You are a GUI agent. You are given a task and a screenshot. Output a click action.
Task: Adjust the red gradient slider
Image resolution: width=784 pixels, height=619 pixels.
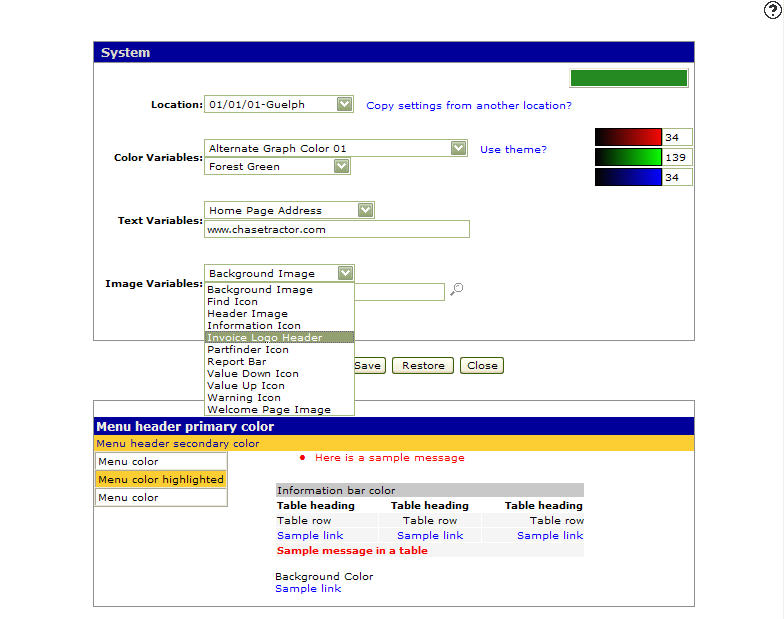628,137
